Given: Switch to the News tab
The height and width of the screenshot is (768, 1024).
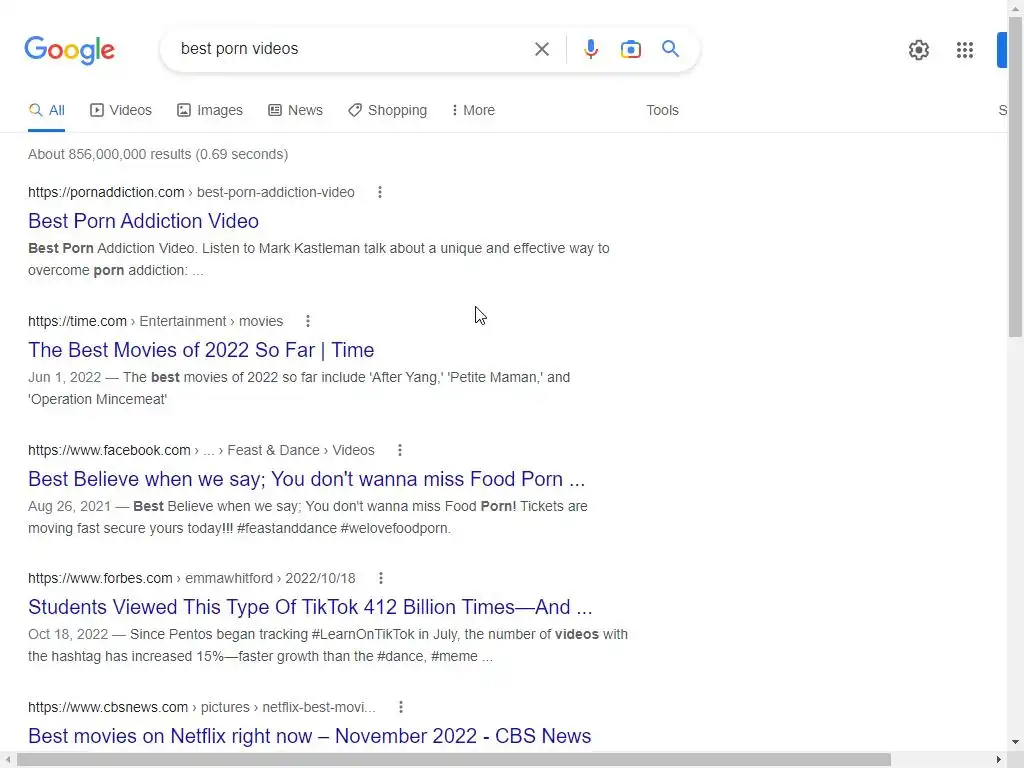Looking at the screenshot, I should coord(295,110).
